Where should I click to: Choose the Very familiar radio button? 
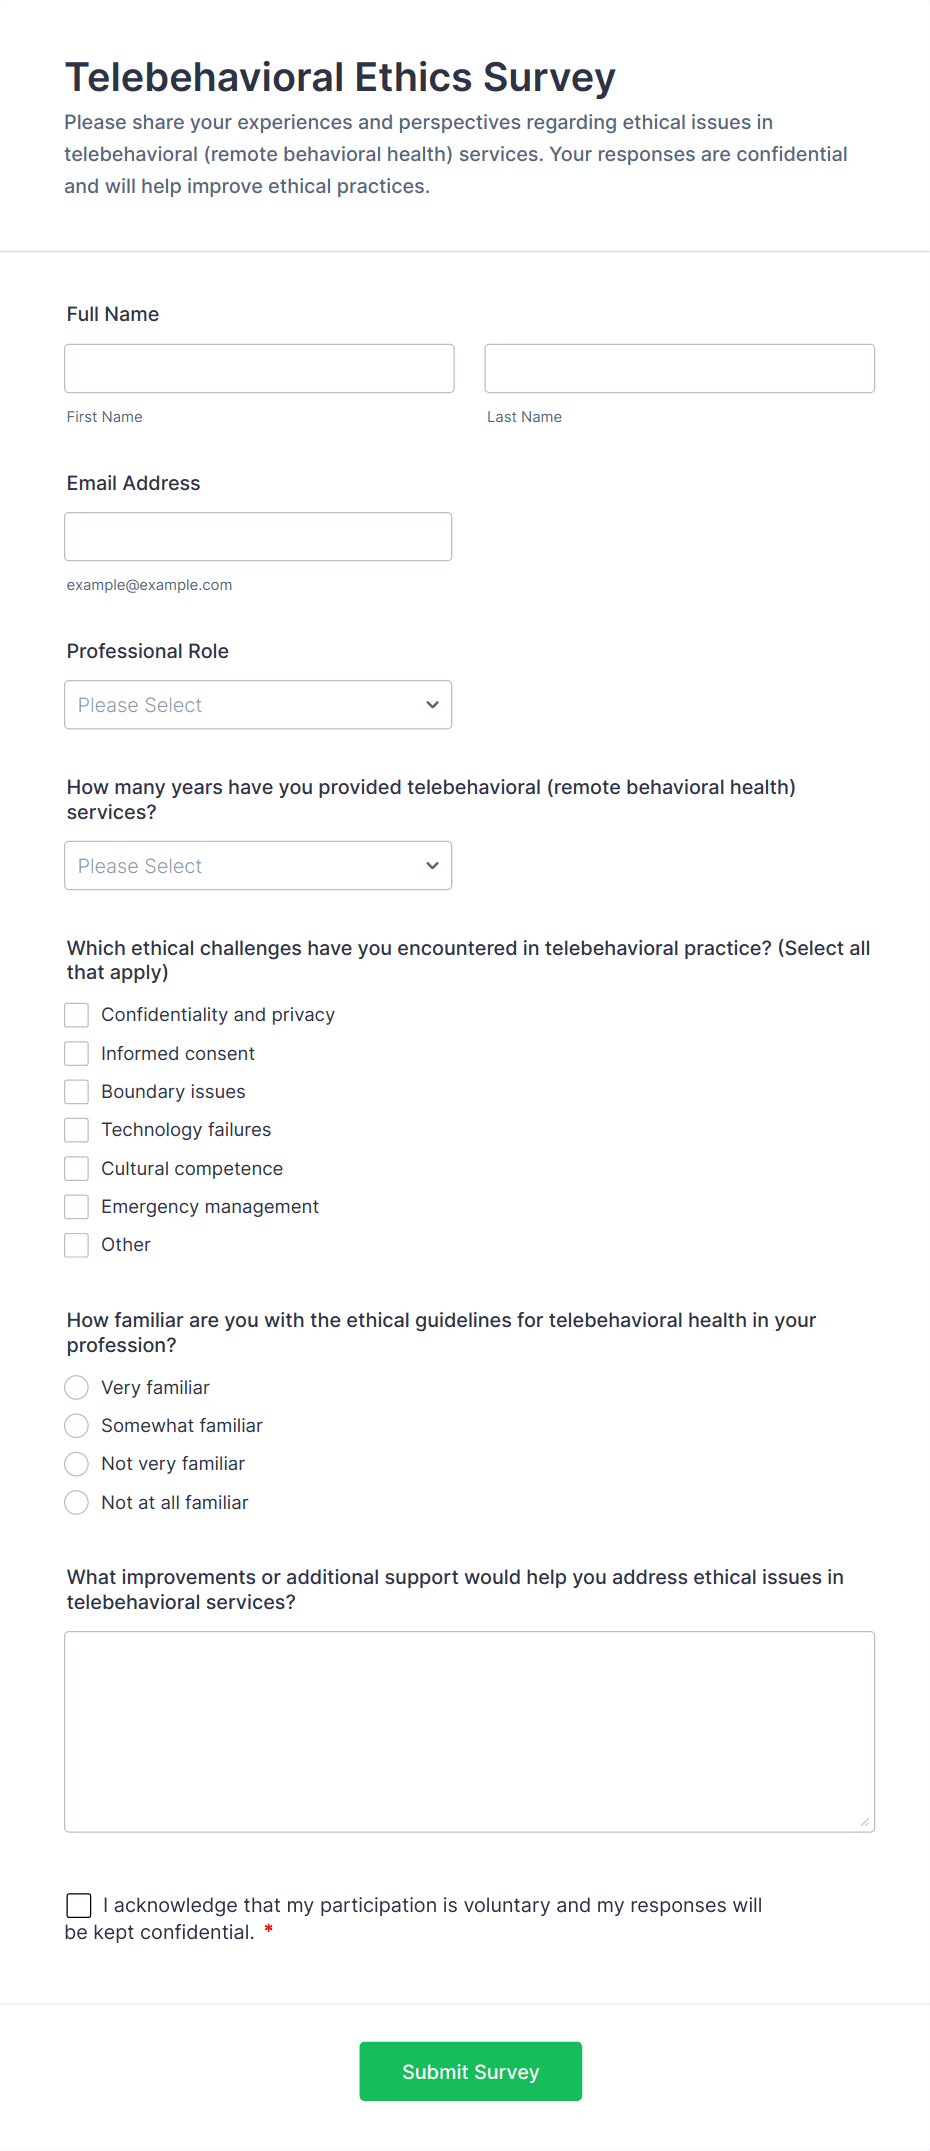pos(77,1388)
